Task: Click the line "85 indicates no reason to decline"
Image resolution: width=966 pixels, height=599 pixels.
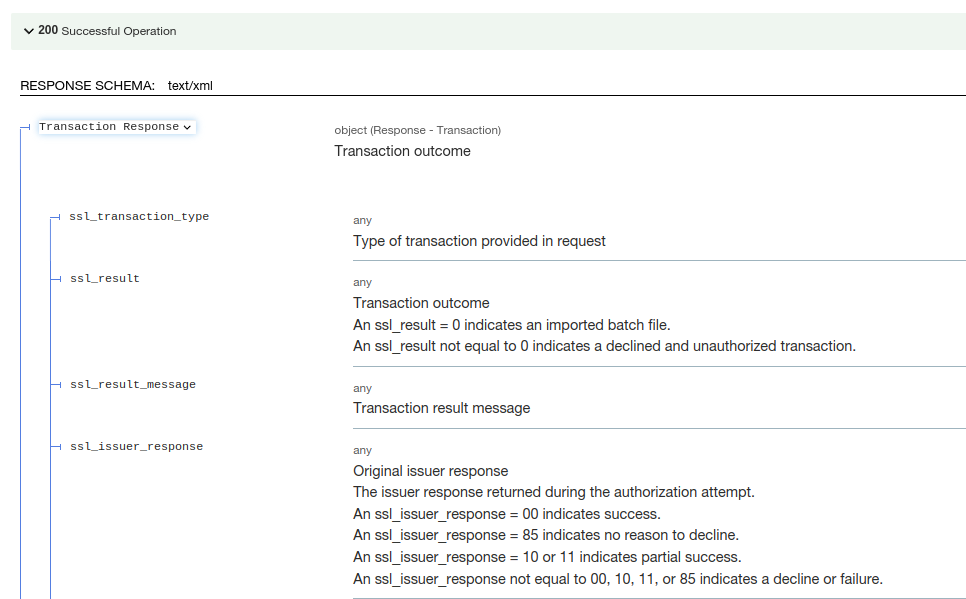Action: 546,535
